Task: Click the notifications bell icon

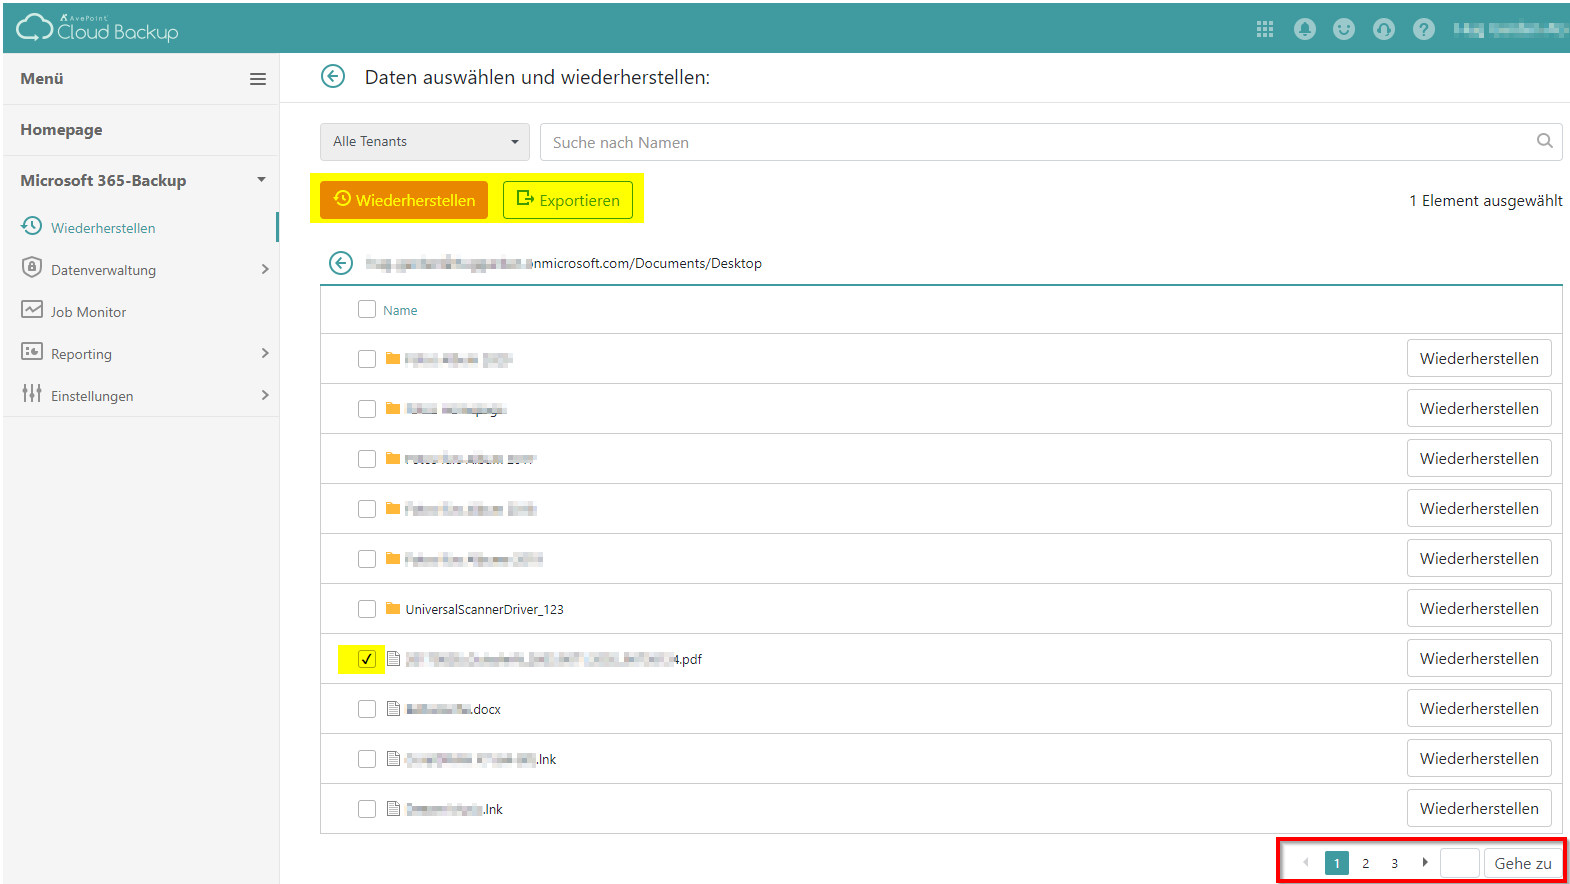Action: click(x=1304, y=29)
